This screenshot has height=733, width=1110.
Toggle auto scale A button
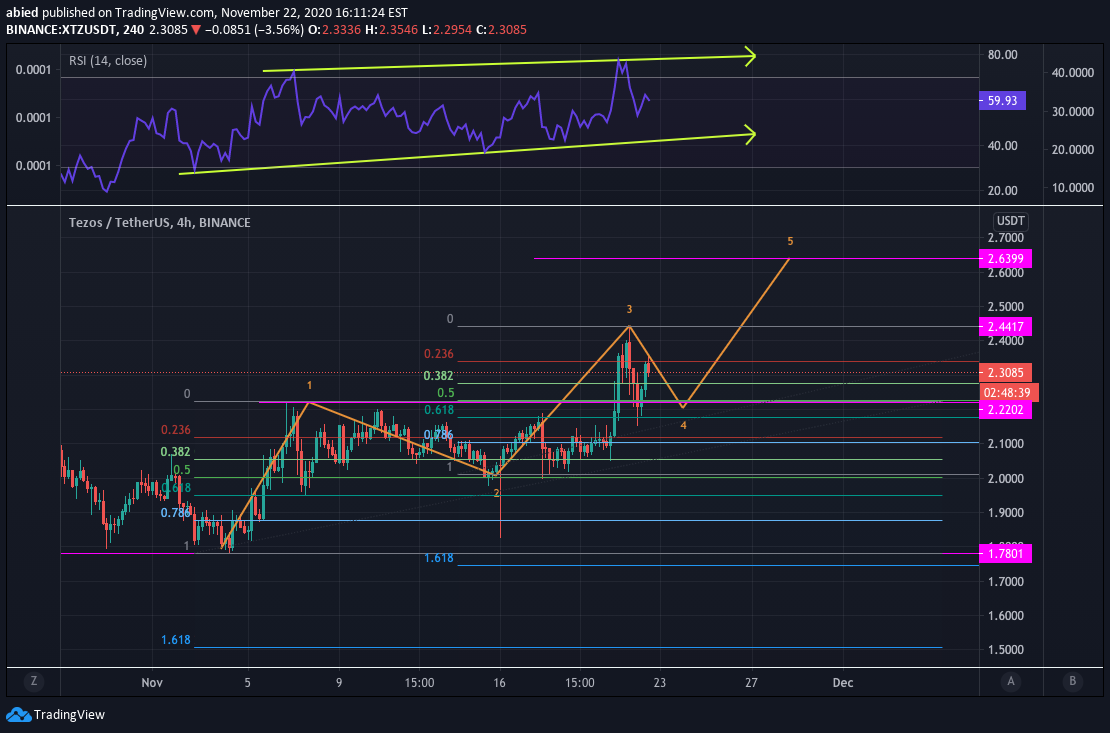(x=1011, y=681)
